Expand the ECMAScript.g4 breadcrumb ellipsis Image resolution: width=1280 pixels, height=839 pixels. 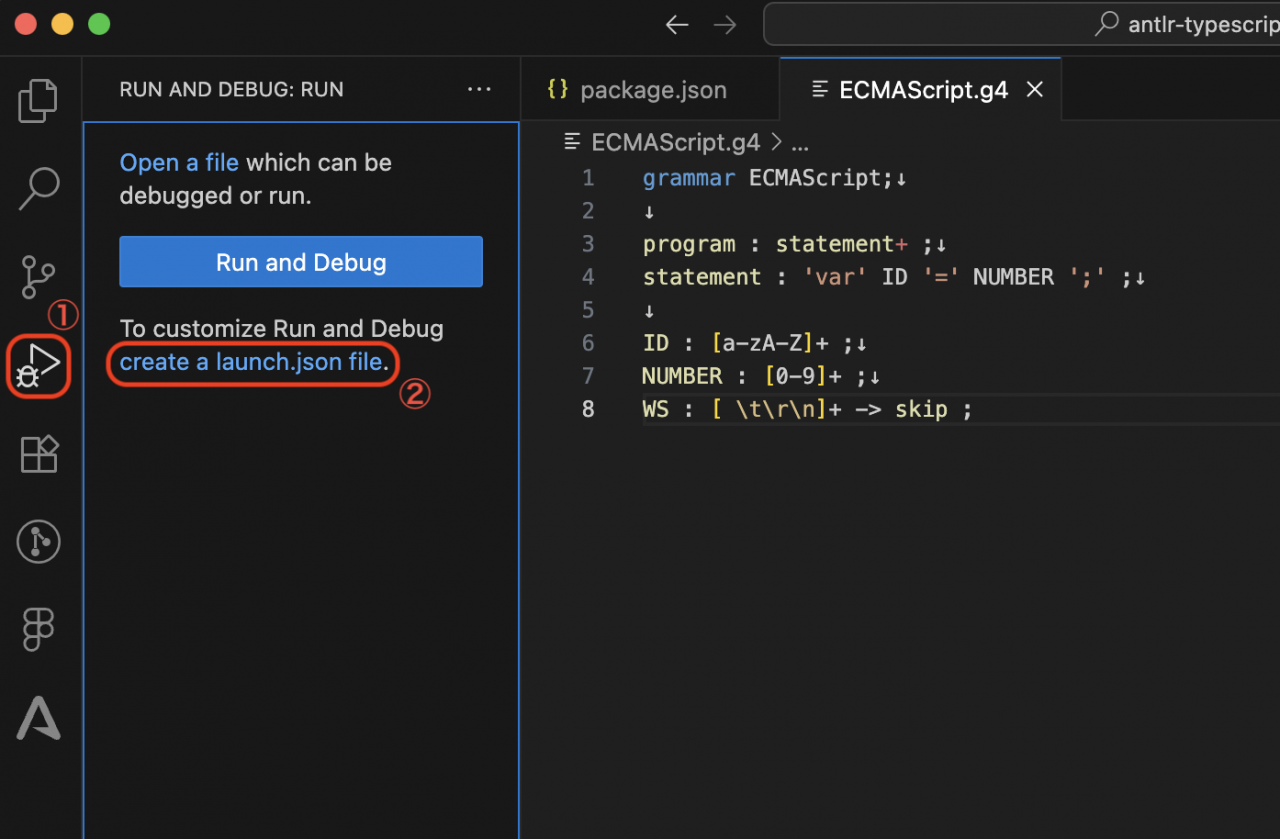800,142
